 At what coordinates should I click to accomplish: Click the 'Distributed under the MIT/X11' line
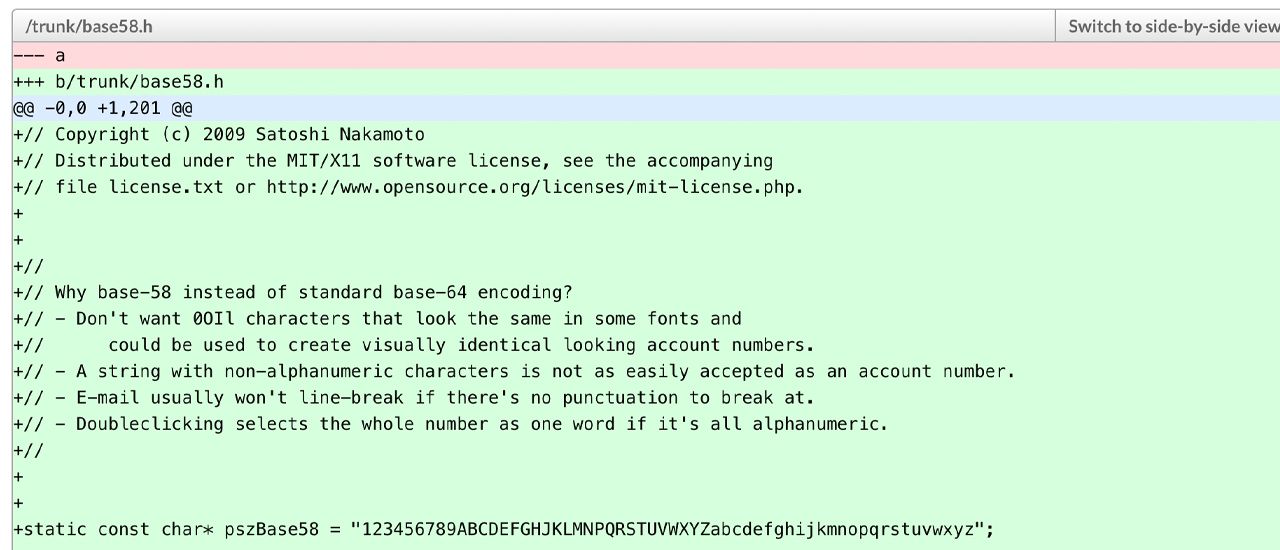pyautogui.click(x=392, y=161)
